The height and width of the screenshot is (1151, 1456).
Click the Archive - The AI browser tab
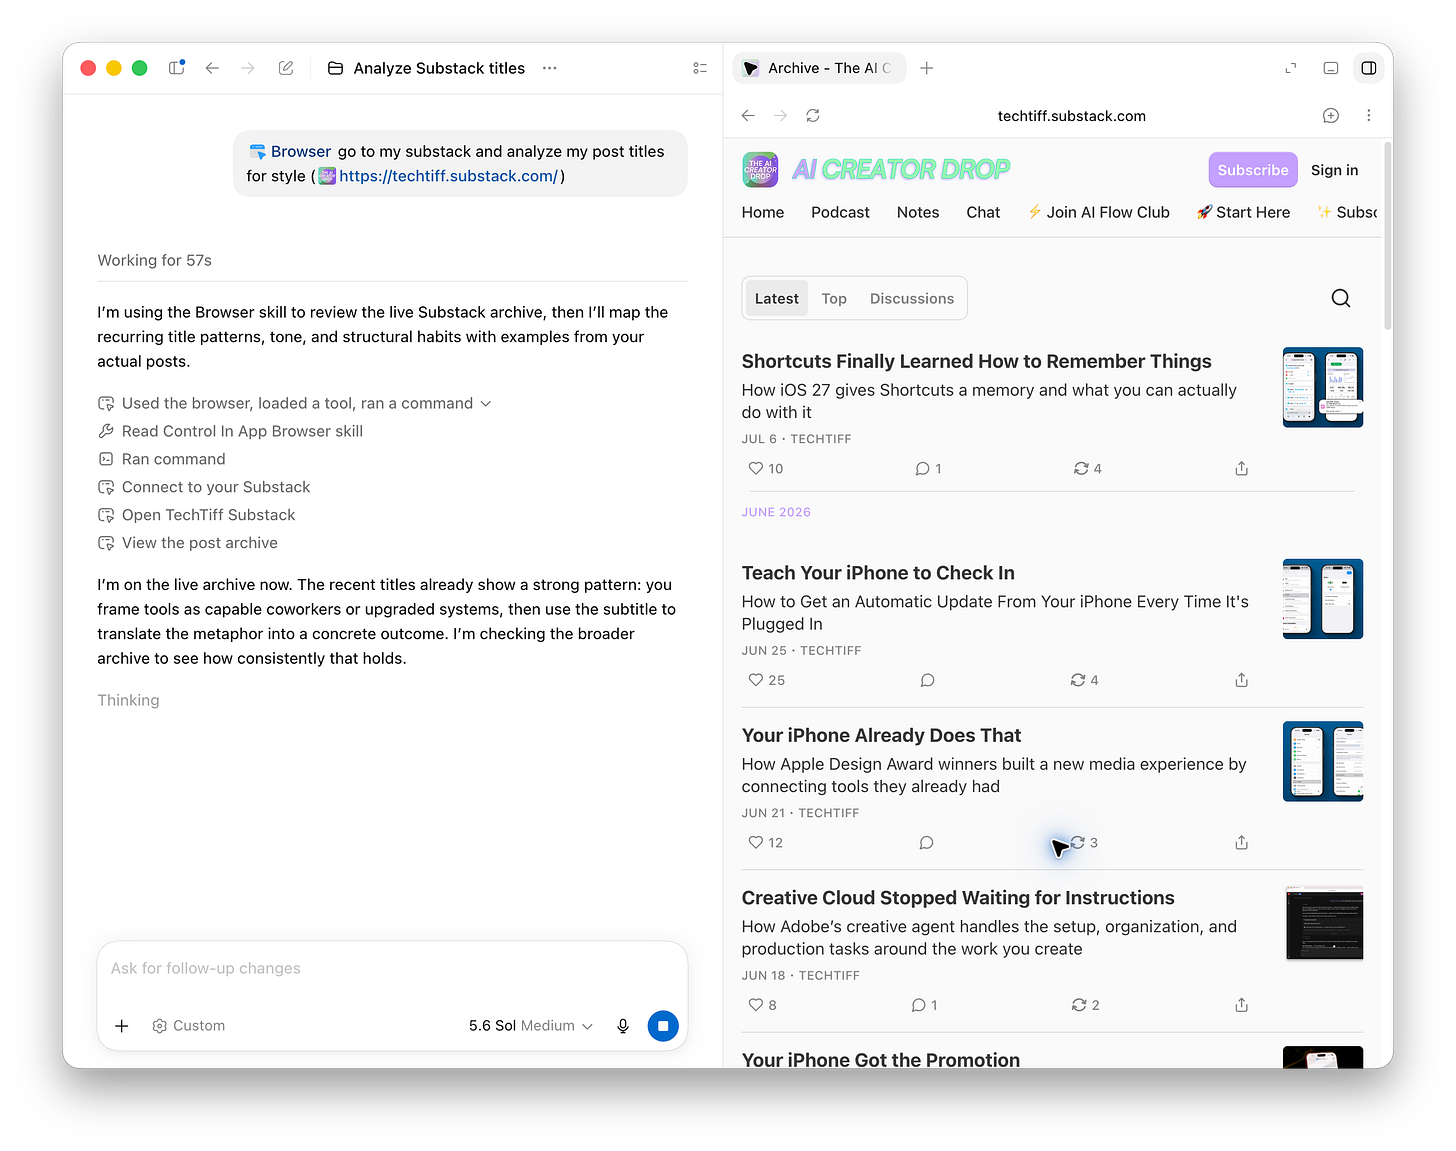819,68
